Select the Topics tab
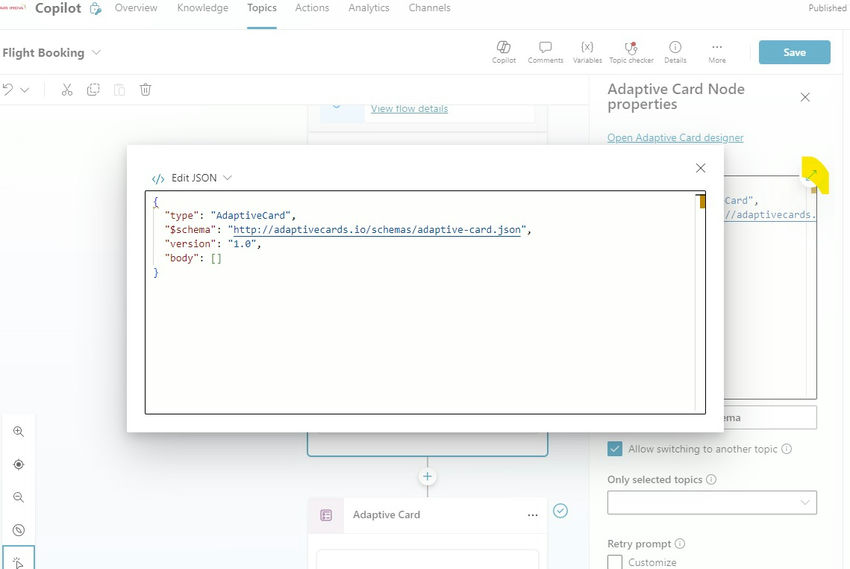The width and height of the screenshot is (850, 569). (262, 8)
